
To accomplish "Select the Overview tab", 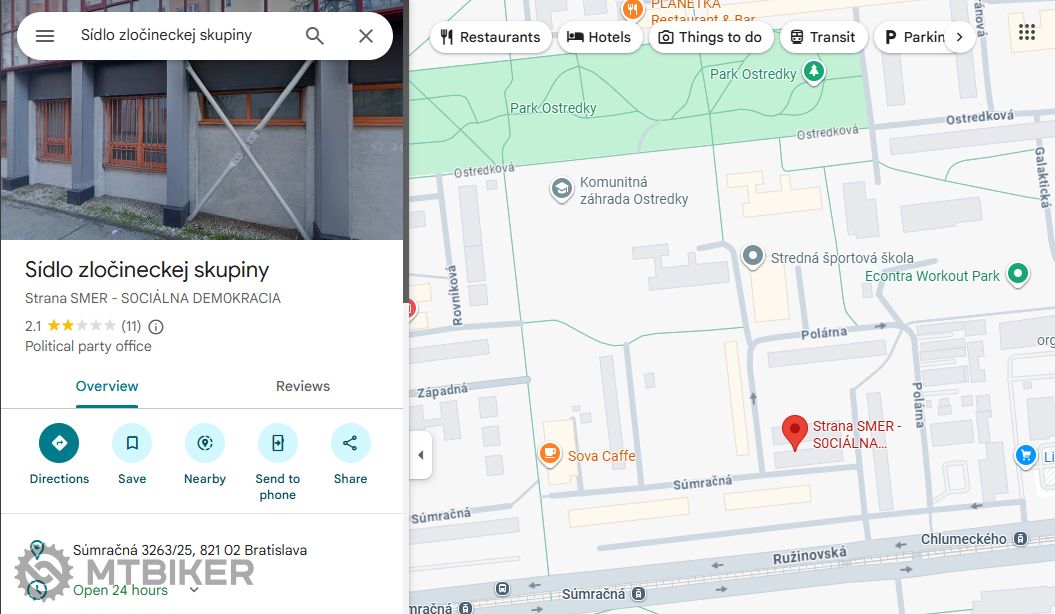I will coord(107,386).
